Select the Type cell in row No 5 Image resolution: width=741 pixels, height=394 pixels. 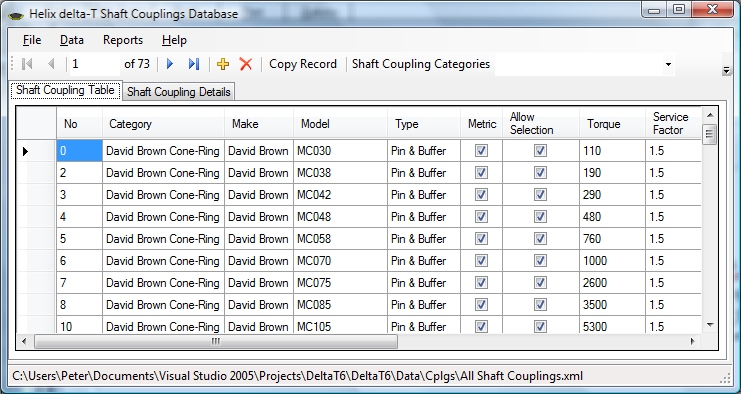424,239
